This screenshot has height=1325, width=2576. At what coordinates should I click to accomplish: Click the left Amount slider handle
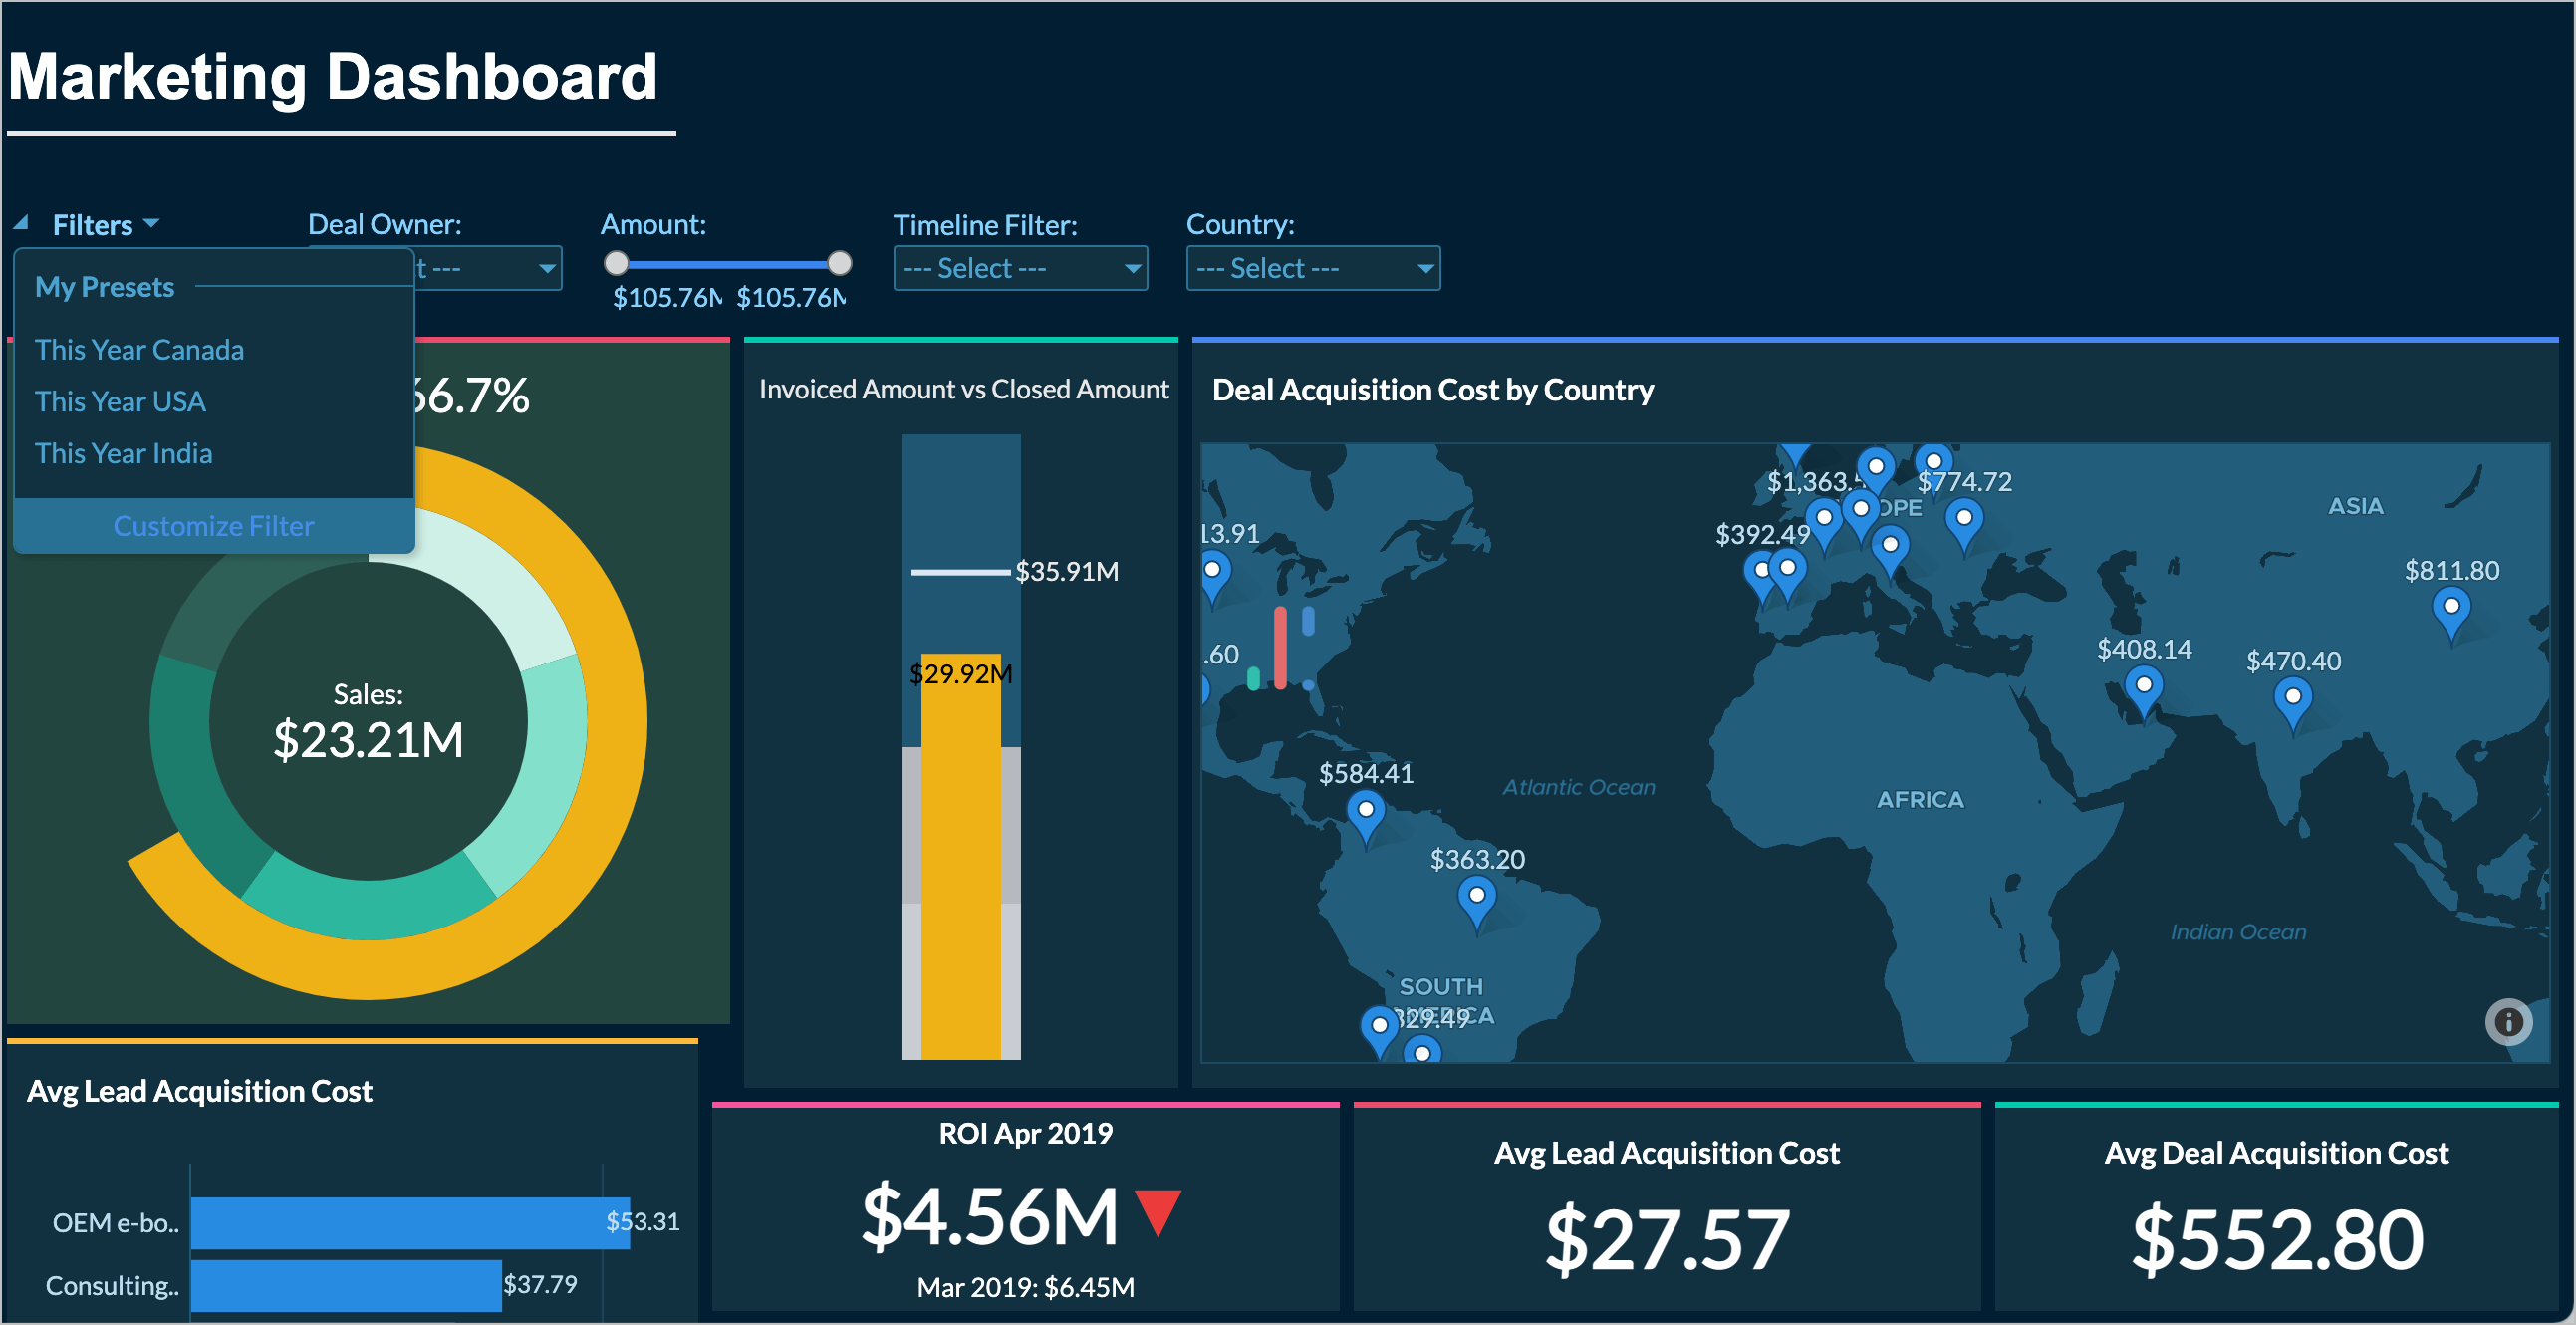coord(616,263)
